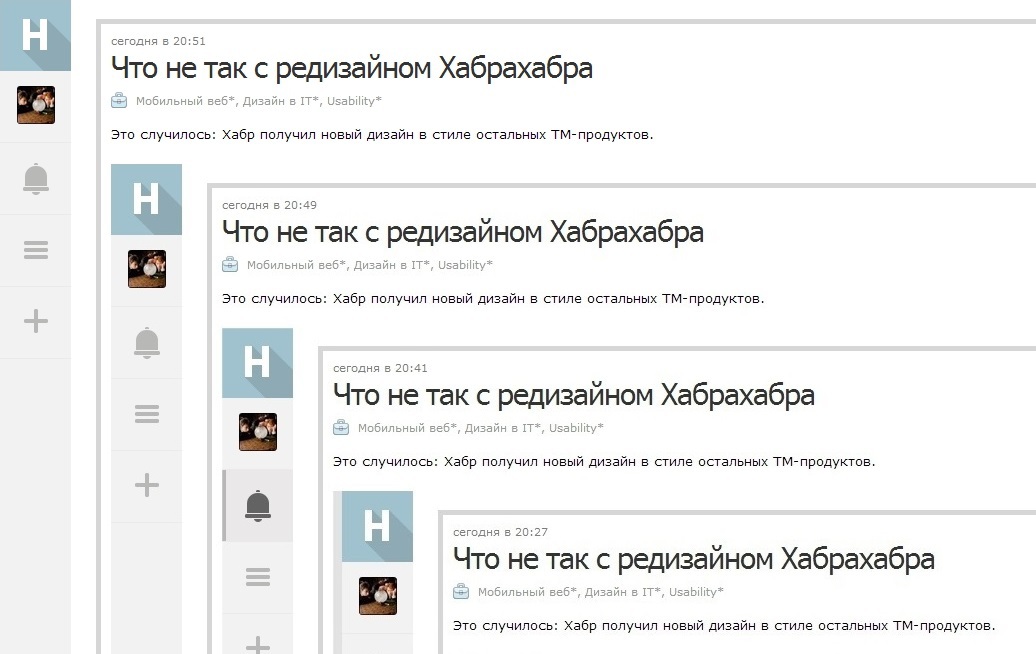
Task: Click the 'Это случилось' intro text under 20:51 post
Action: click(382, 135)
